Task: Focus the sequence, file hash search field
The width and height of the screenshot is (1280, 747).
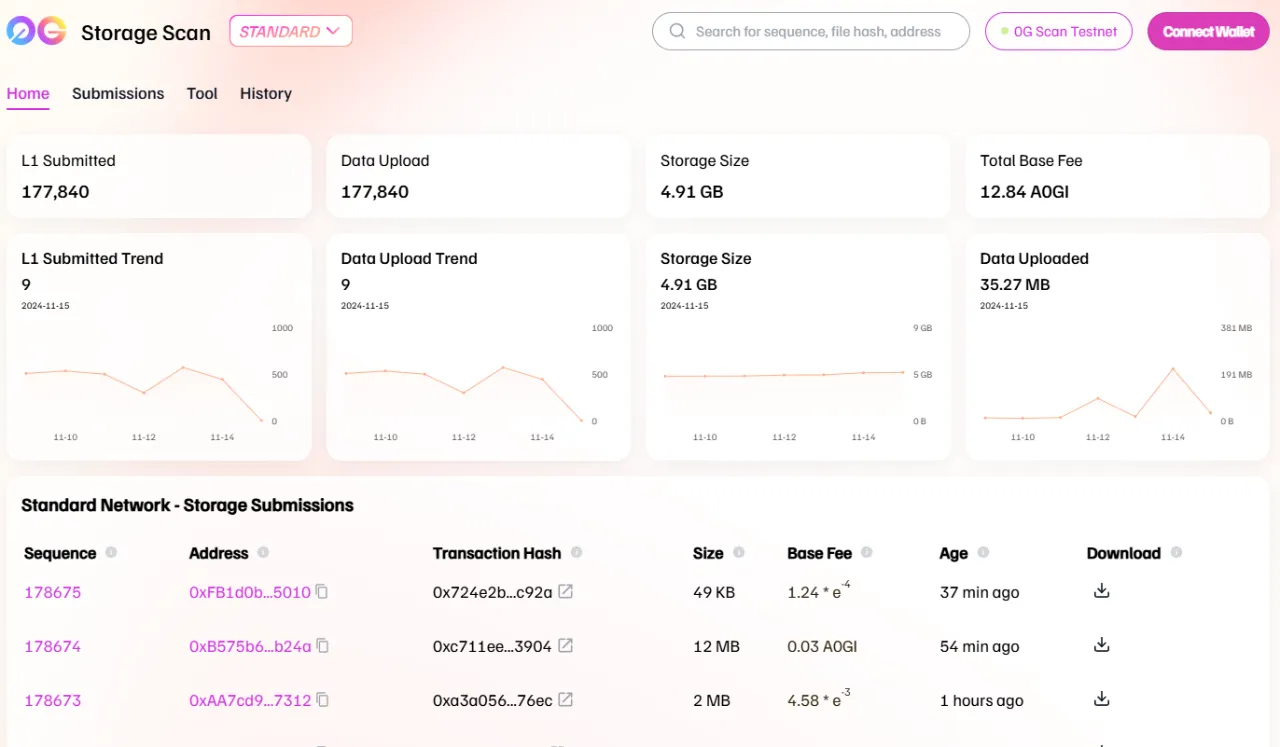Action: coord(817,32)
